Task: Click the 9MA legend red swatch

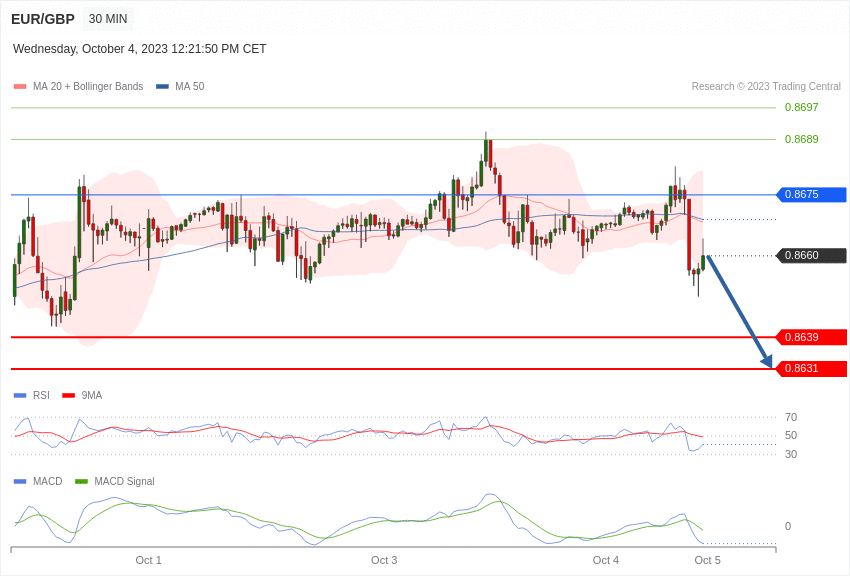Action: [69, 396]
